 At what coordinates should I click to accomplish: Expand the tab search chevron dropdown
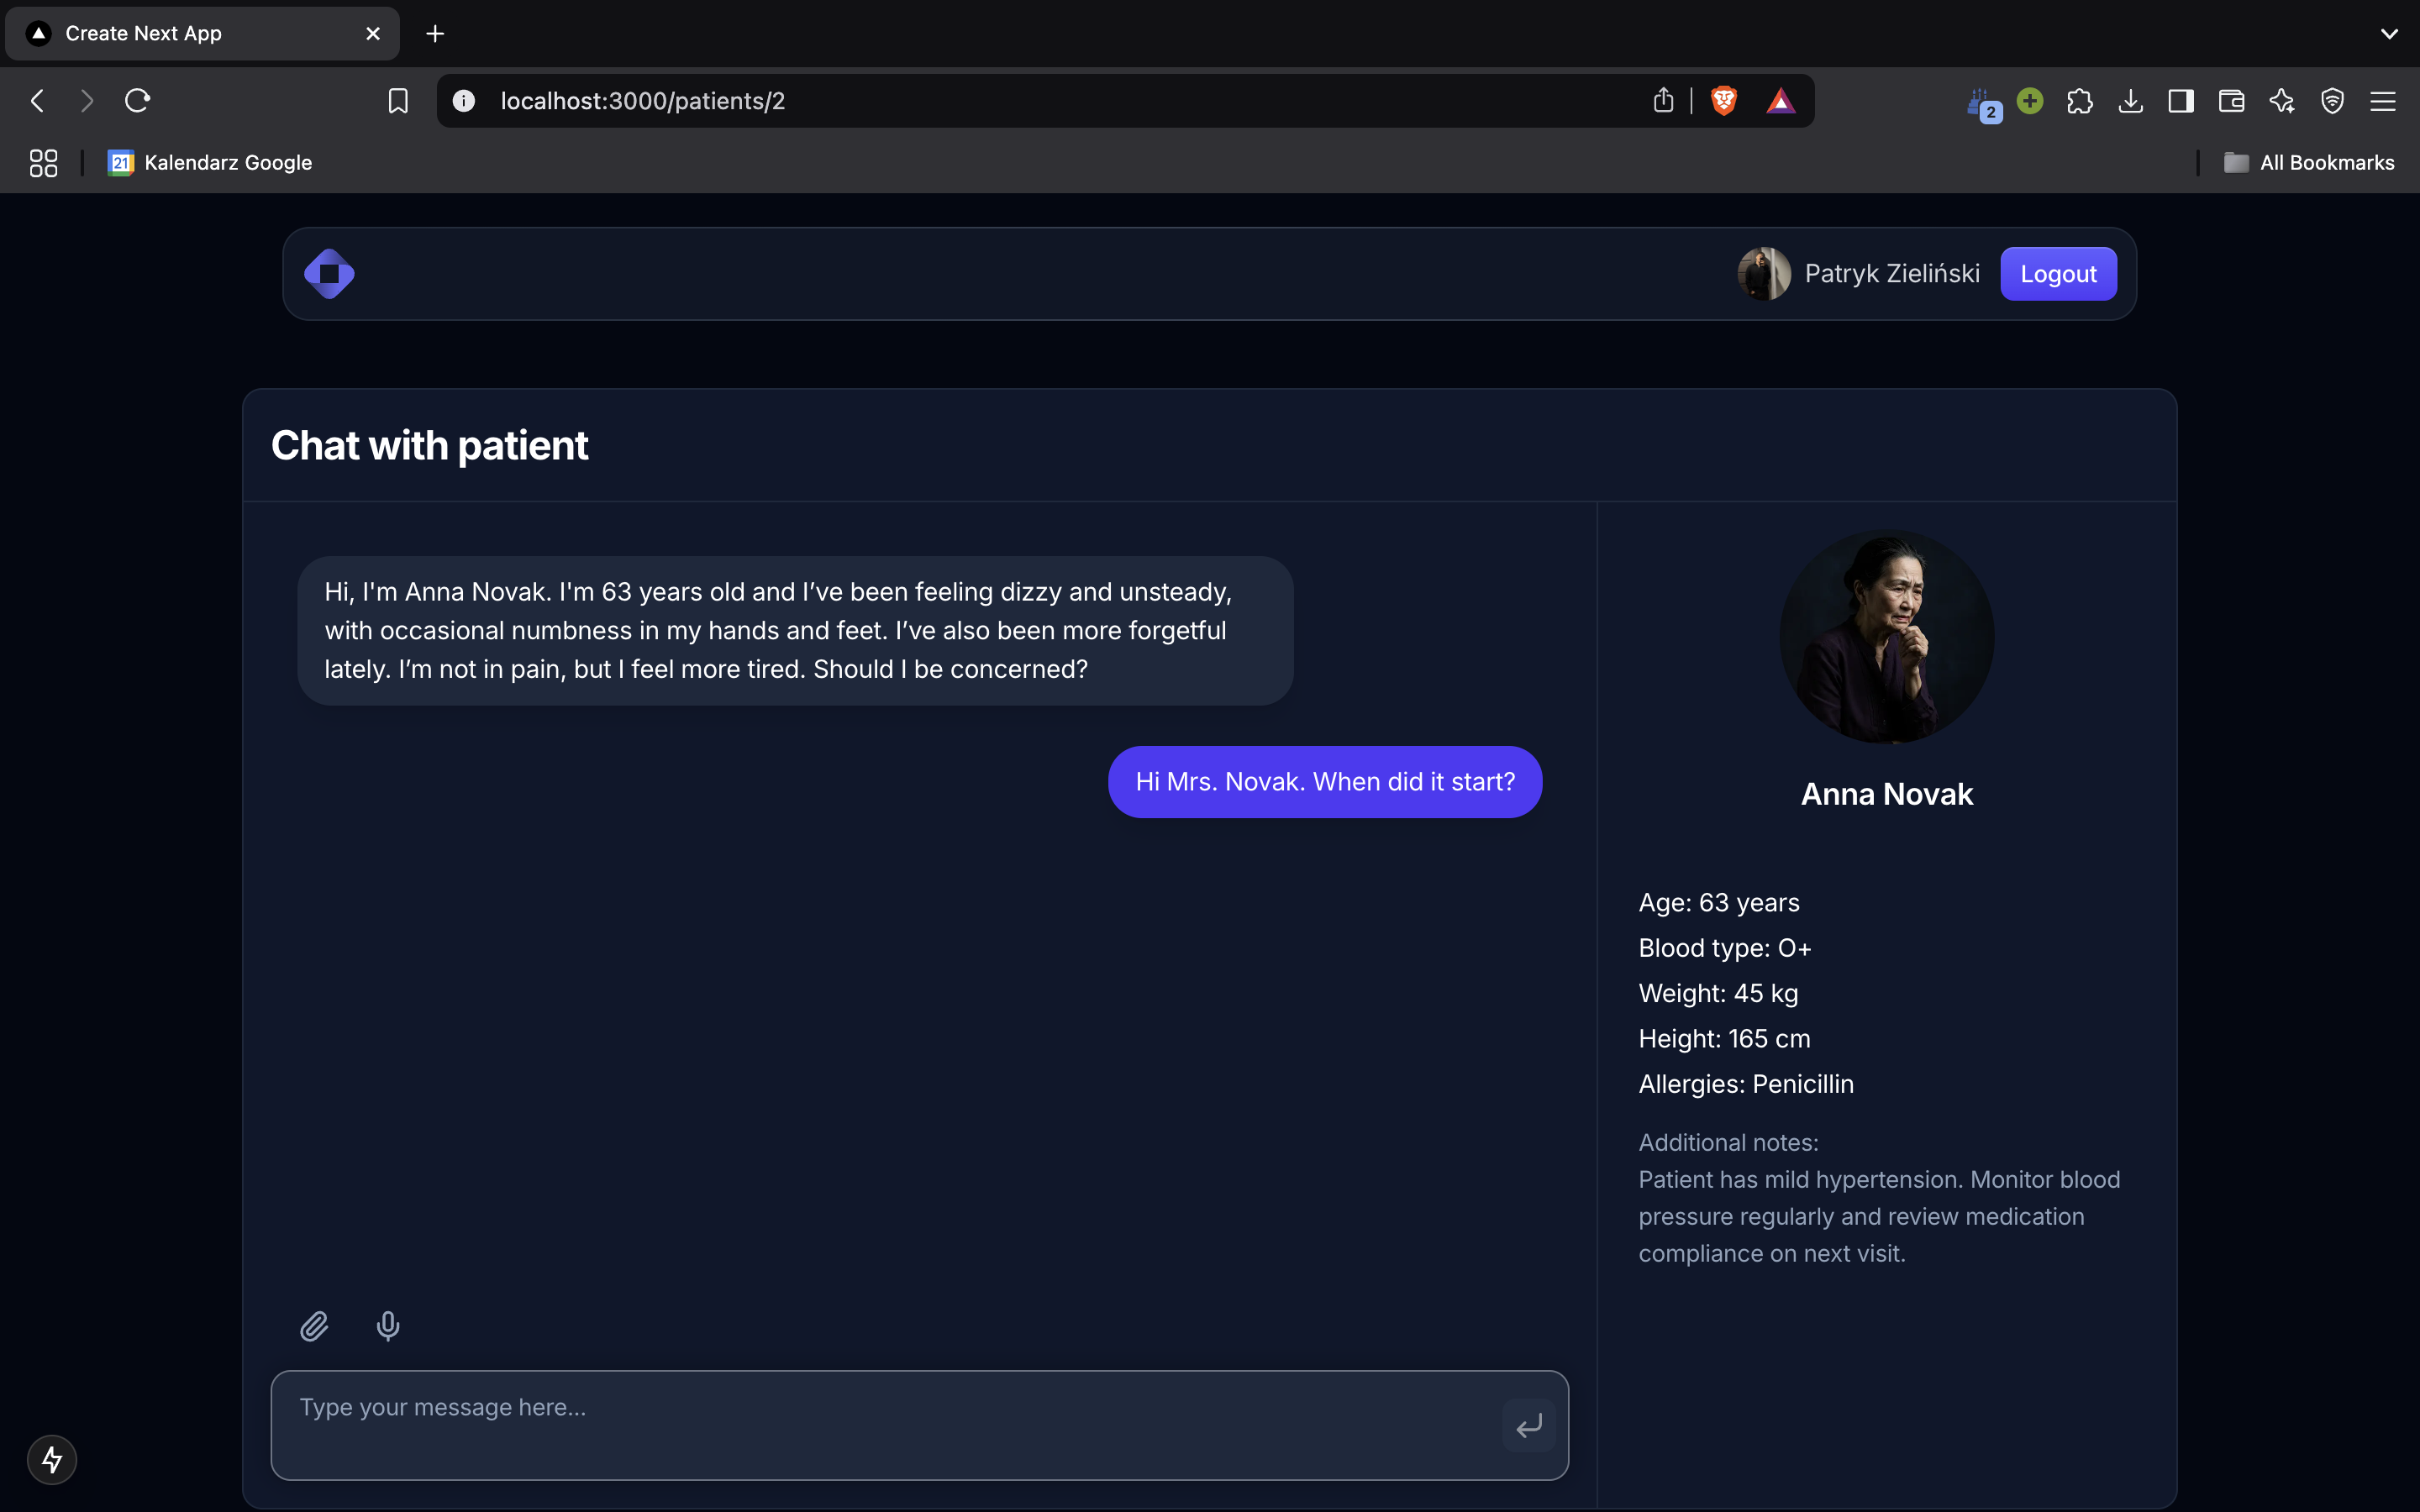click(2389, 34)
